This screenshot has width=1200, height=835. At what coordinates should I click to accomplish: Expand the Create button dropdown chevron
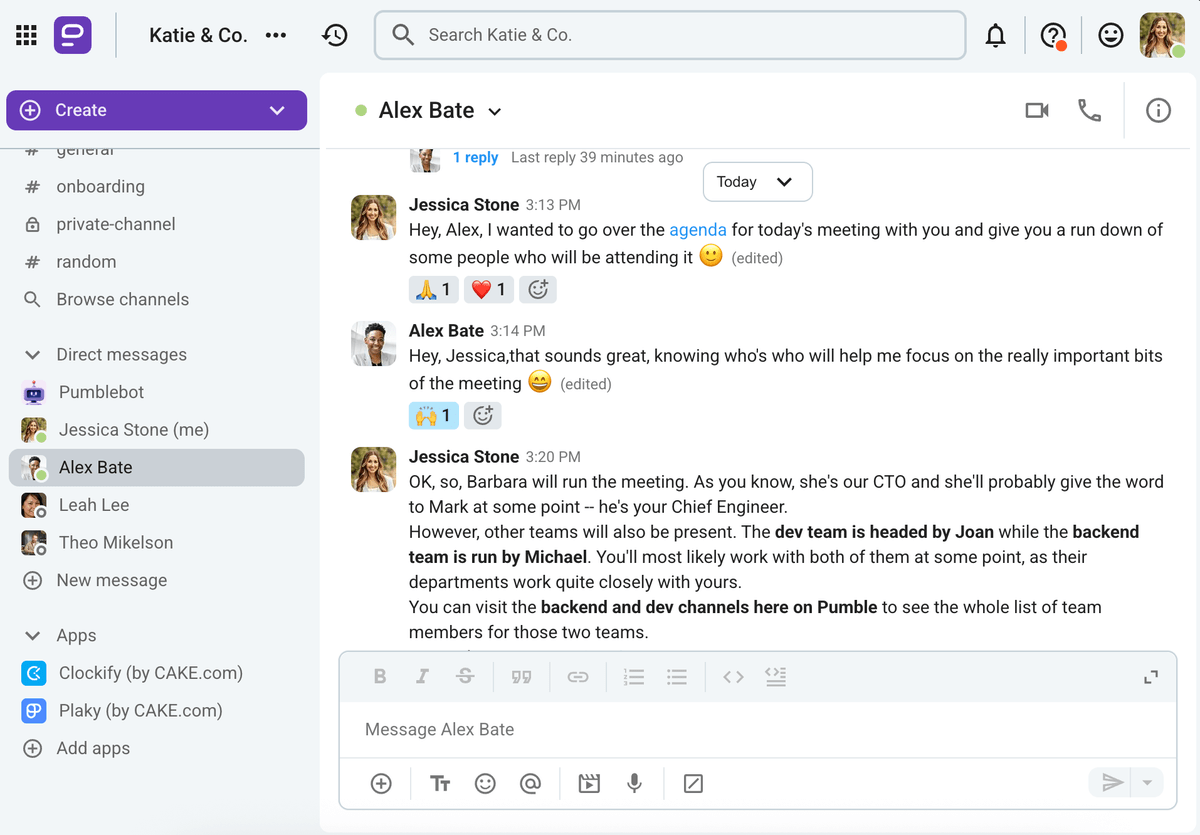[277, 110]
